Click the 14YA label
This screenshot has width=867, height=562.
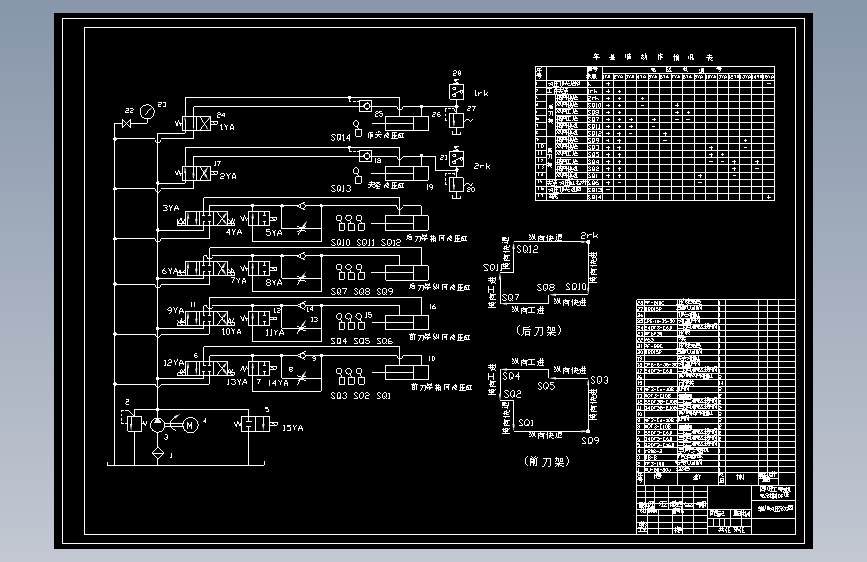click(x=278, y=383)
